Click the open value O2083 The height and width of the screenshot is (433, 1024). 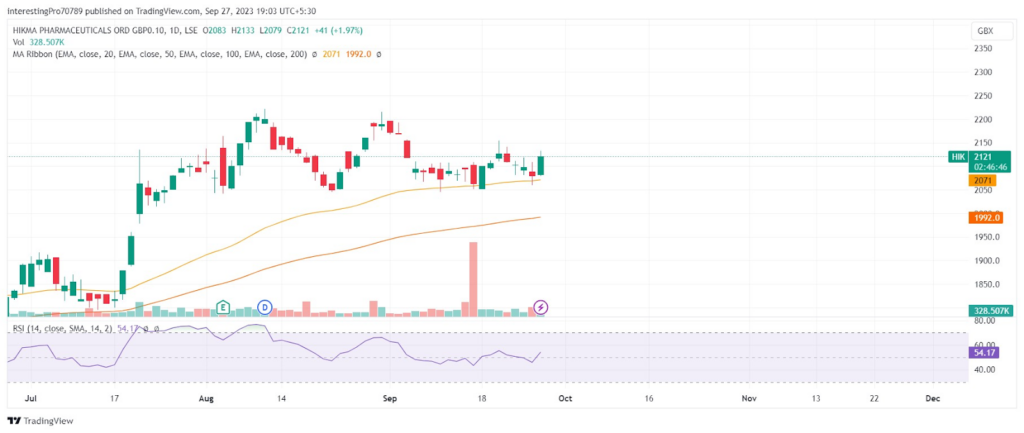tap(216, 31)
